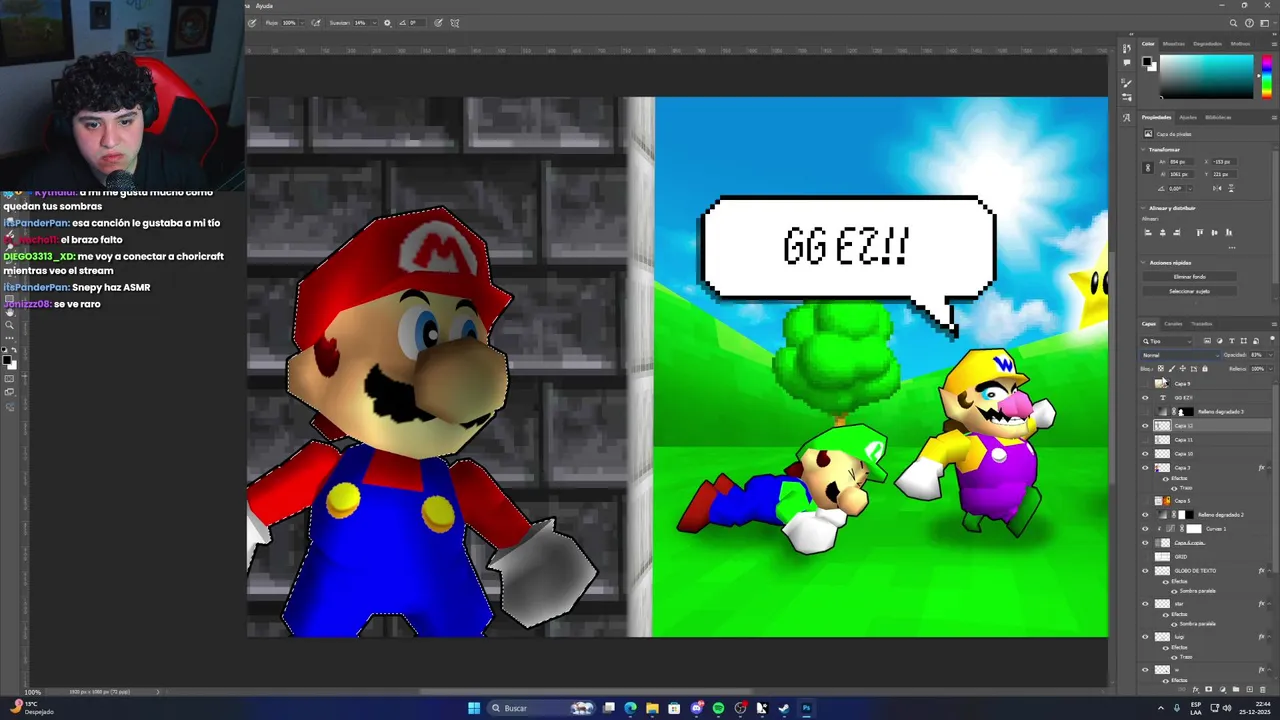This screenshot has height=720, width=1280.
Task: Pick a color in the color field
Action: coord(1206,76)
